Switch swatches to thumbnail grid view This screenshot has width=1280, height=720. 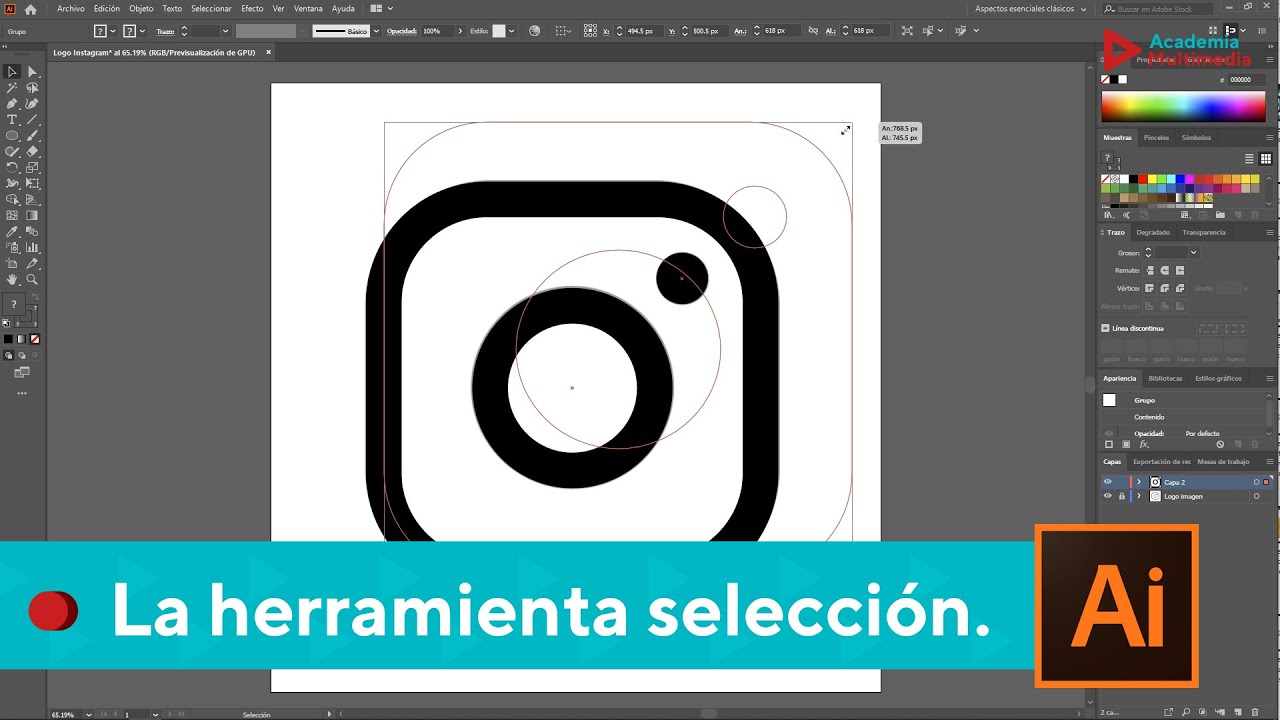pos(1265,158)
